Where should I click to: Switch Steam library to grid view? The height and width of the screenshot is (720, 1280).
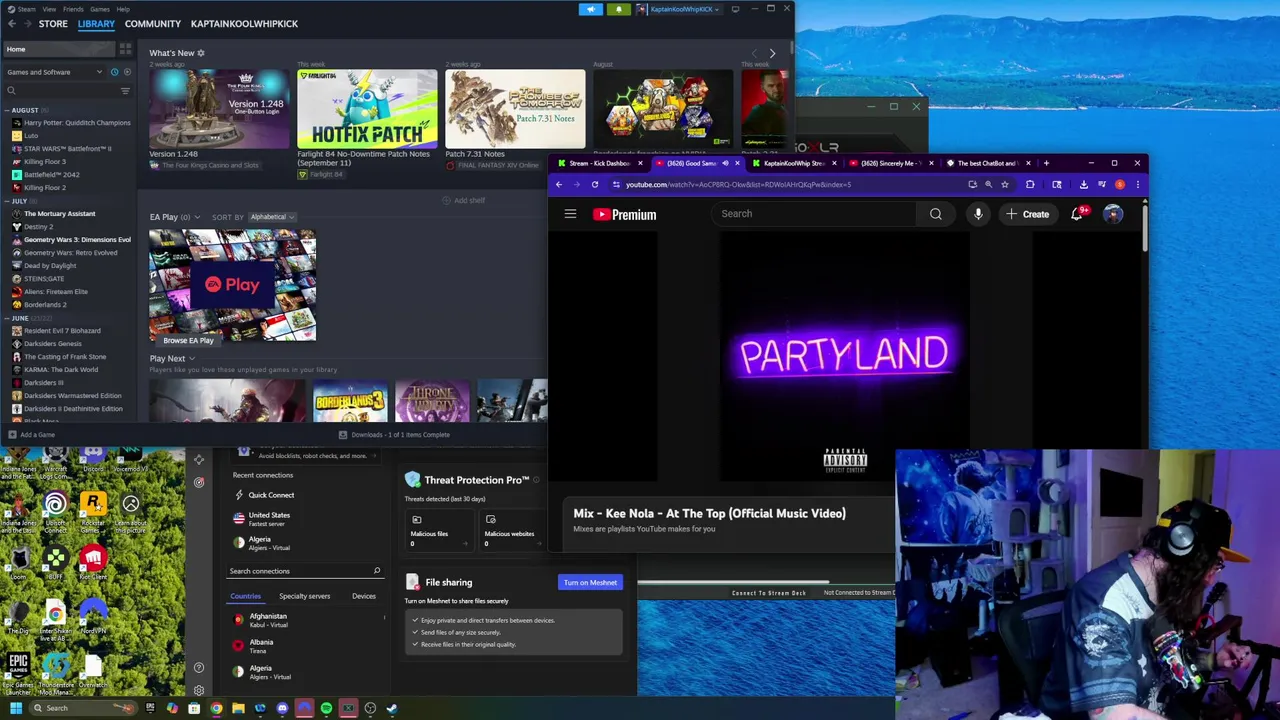pyautogui.click(x=125, y=49)
